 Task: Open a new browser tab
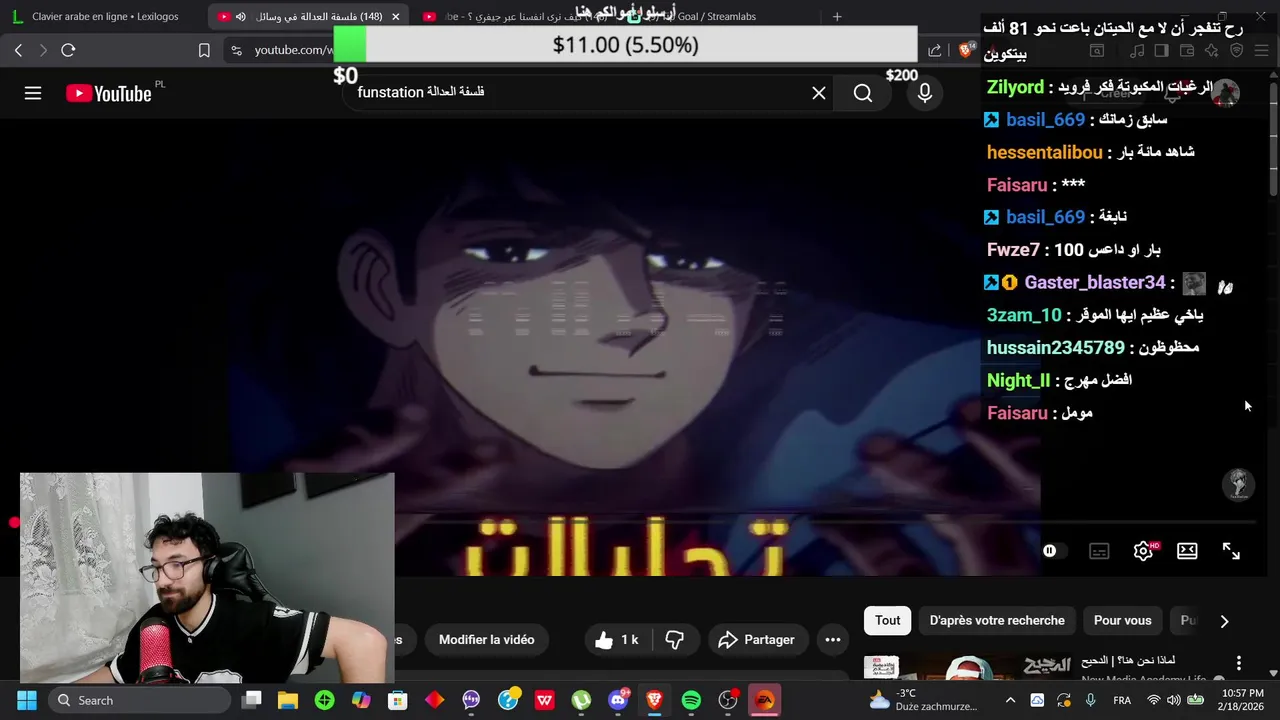point(837,16)
